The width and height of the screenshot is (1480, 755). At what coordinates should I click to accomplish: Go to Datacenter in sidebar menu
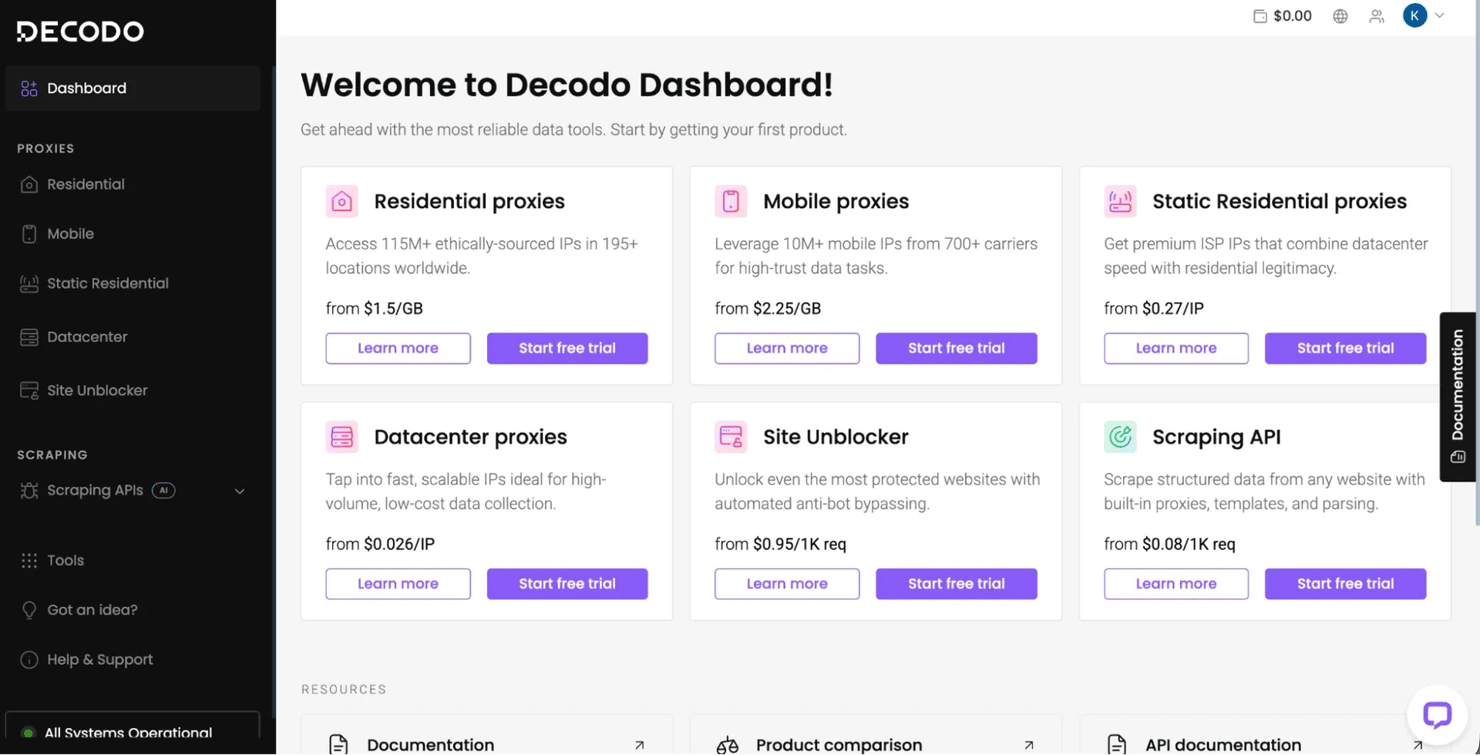point(87,337)
